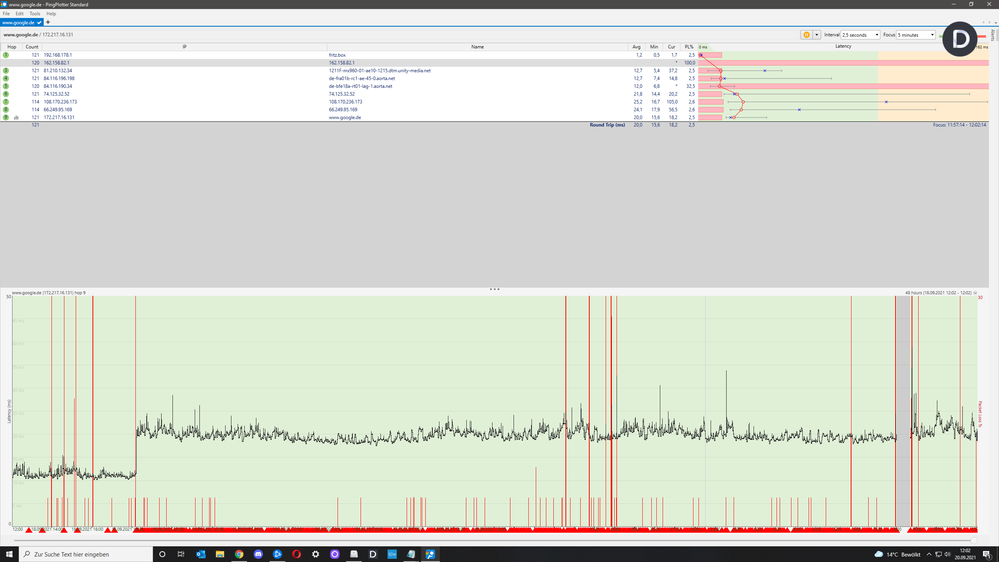This screenshot has width=999, height=562.
Task: Sort by the Hop column header
Action: click(x=11, y=47)
